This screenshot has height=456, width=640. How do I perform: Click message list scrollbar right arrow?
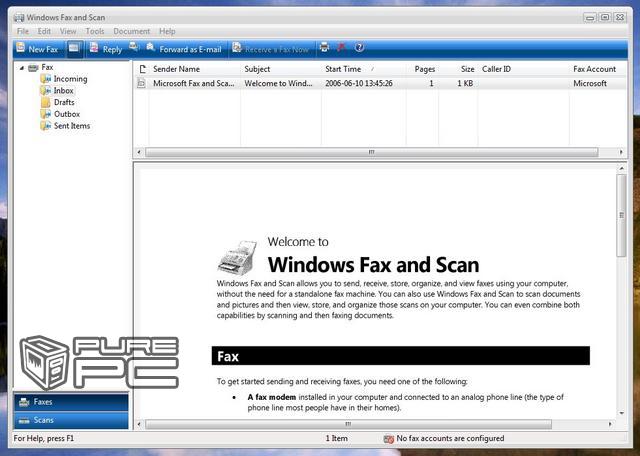621,152
